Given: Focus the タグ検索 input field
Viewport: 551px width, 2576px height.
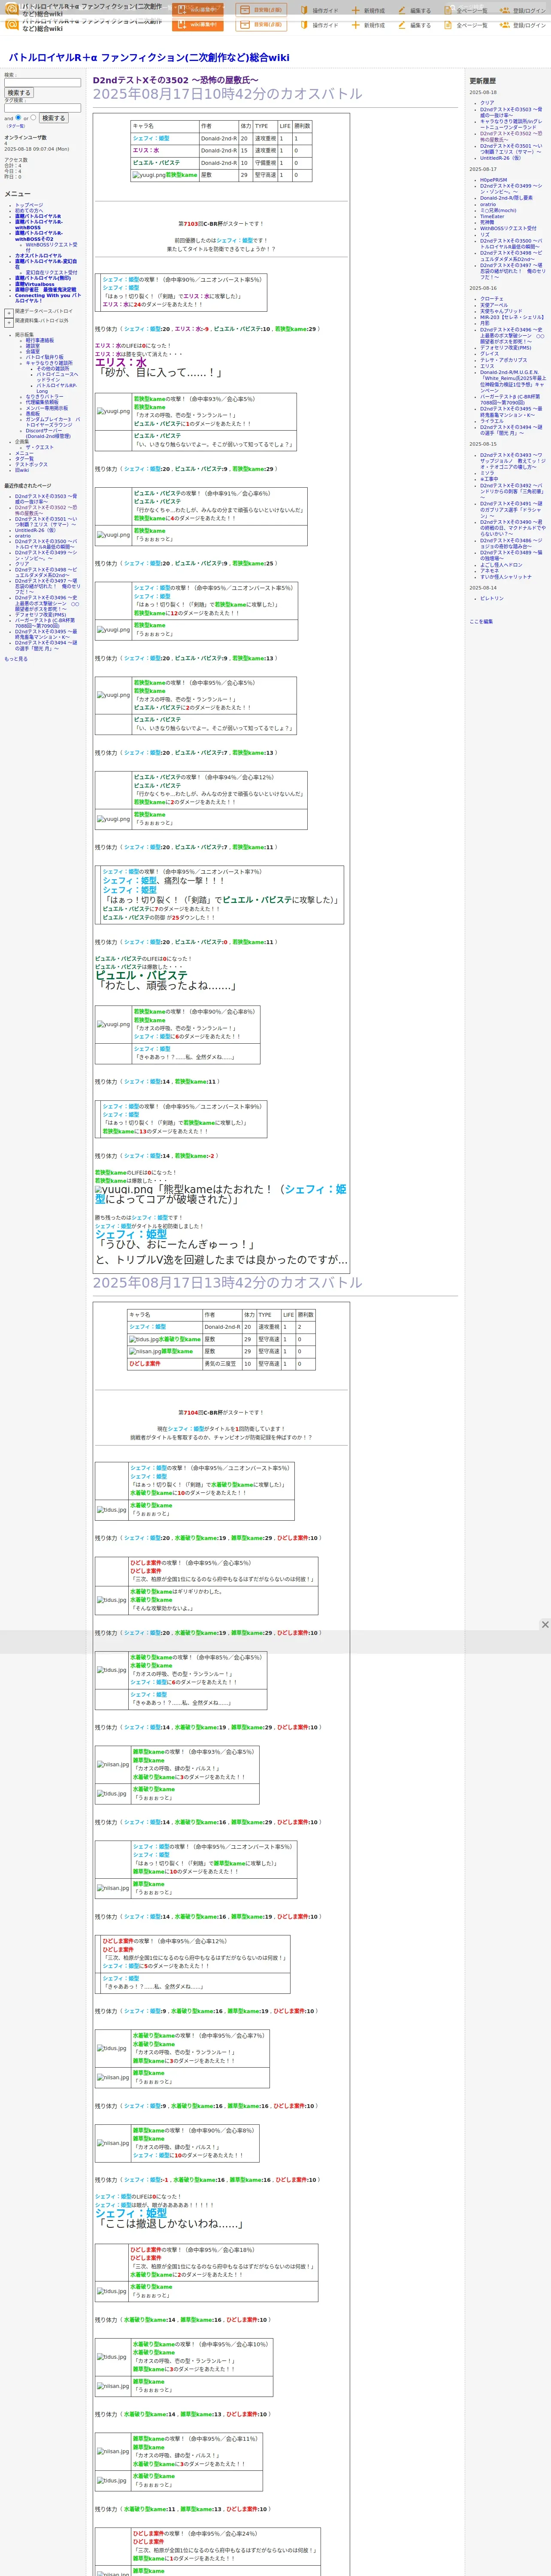Looking at the screenshot, I should tap(42, 108).
